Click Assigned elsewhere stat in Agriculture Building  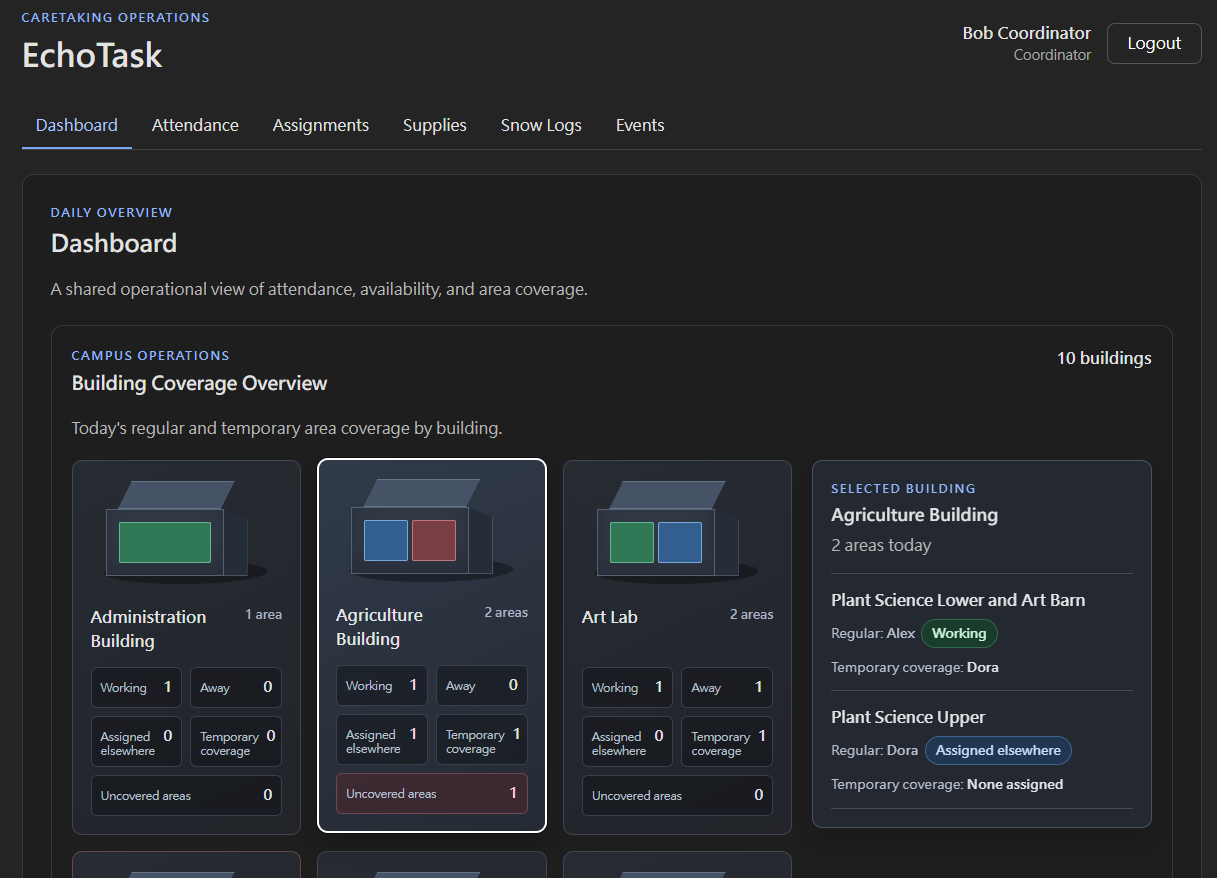382,740
